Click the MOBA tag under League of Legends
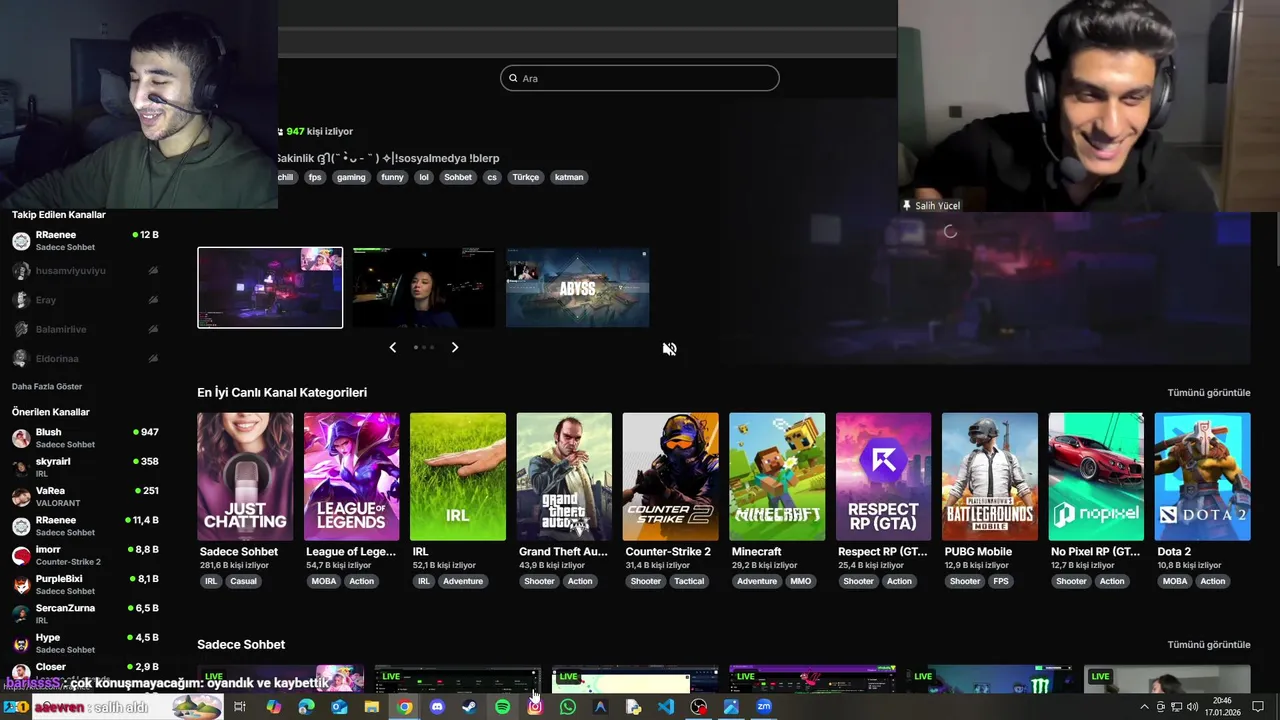The image size is (1280, 720). click(x=324, y=581)
